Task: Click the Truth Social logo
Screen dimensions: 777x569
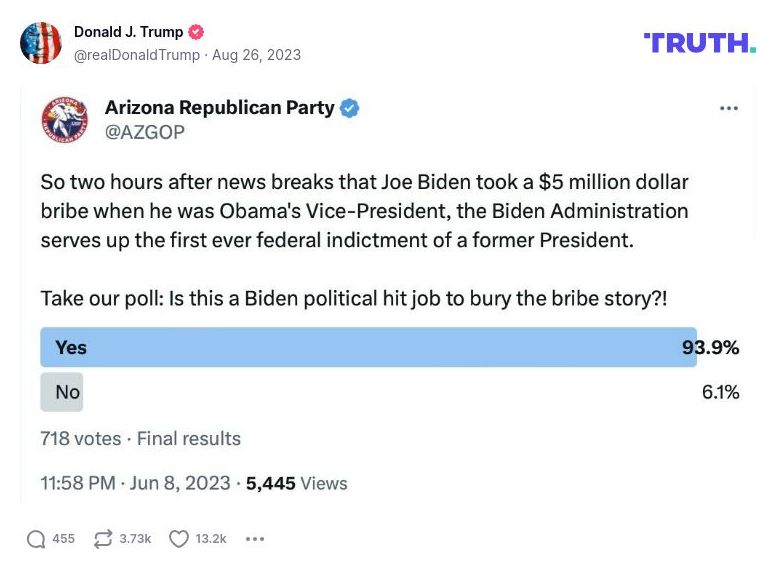Action: pyautogui.click(x=700, y=42)
